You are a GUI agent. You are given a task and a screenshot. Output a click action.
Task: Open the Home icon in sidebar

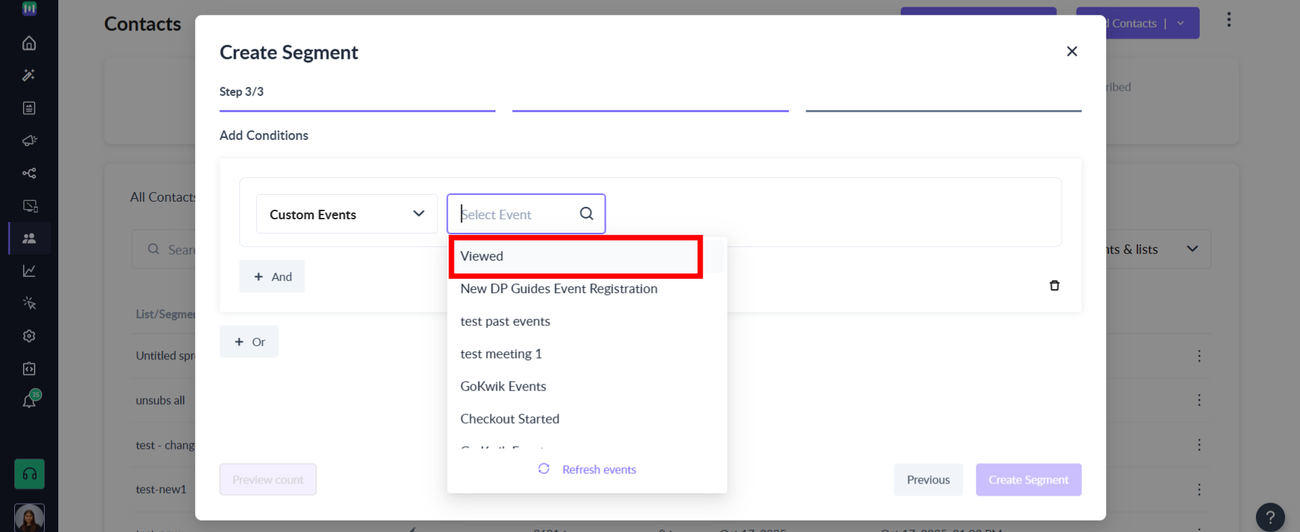(29, 43)
